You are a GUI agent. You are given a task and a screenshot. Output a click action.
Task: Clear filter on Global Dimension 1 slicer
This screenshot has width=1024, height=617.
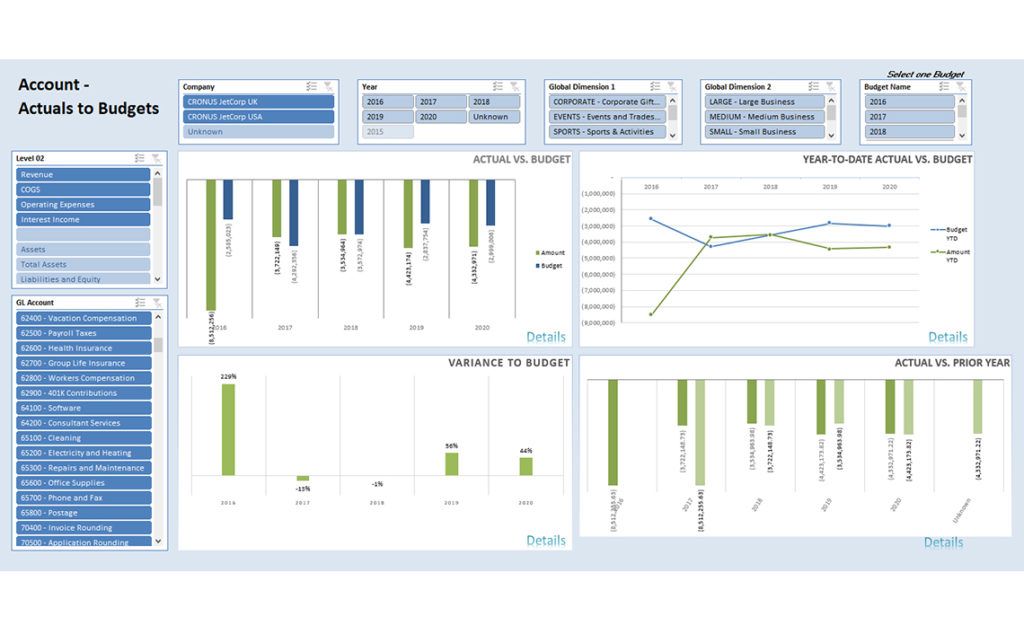670,87
